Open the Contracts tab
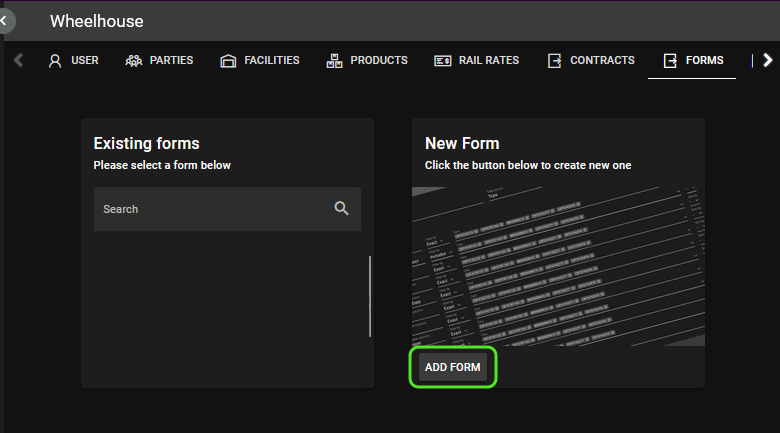 [591, 61]
